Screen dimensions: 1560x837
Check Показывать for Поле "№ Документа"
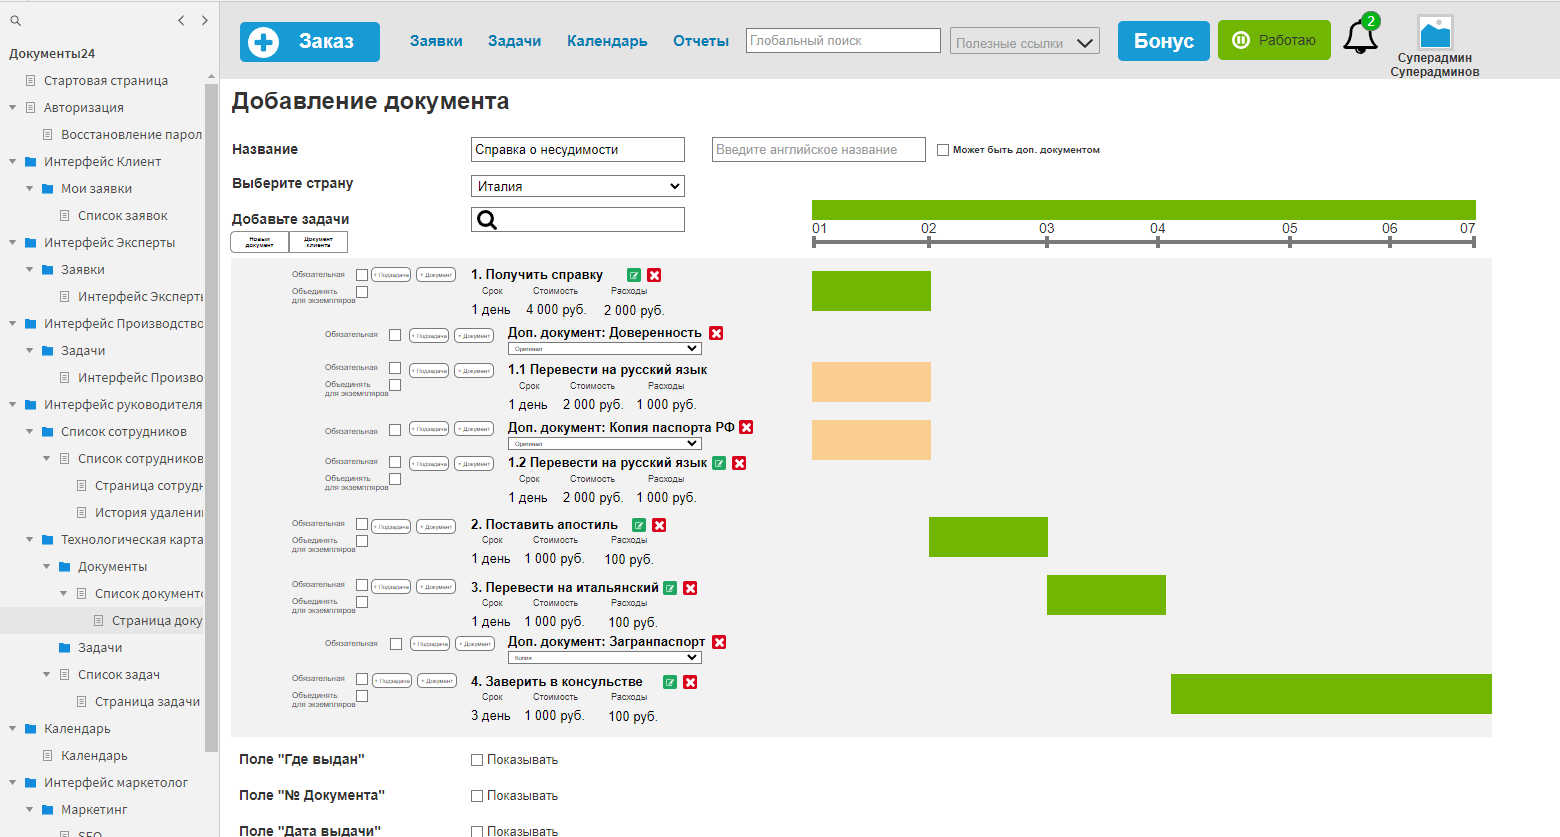tap(477, 796)
